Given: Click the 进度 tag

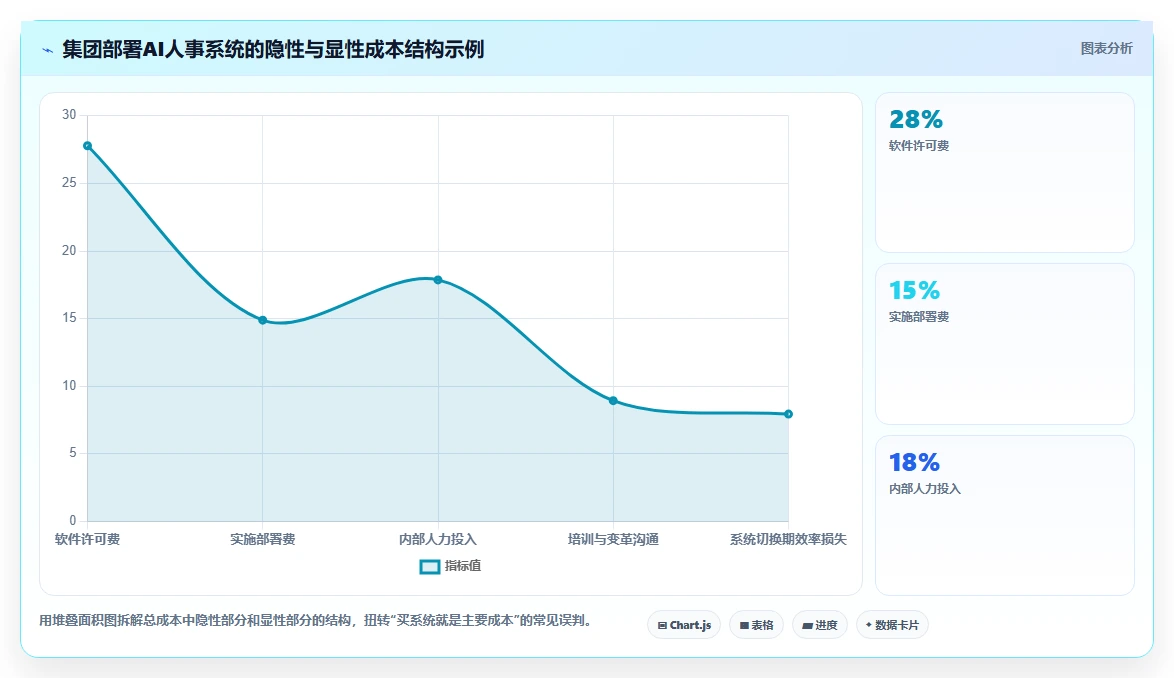Looking at the screenshot, I should (820, 625).
